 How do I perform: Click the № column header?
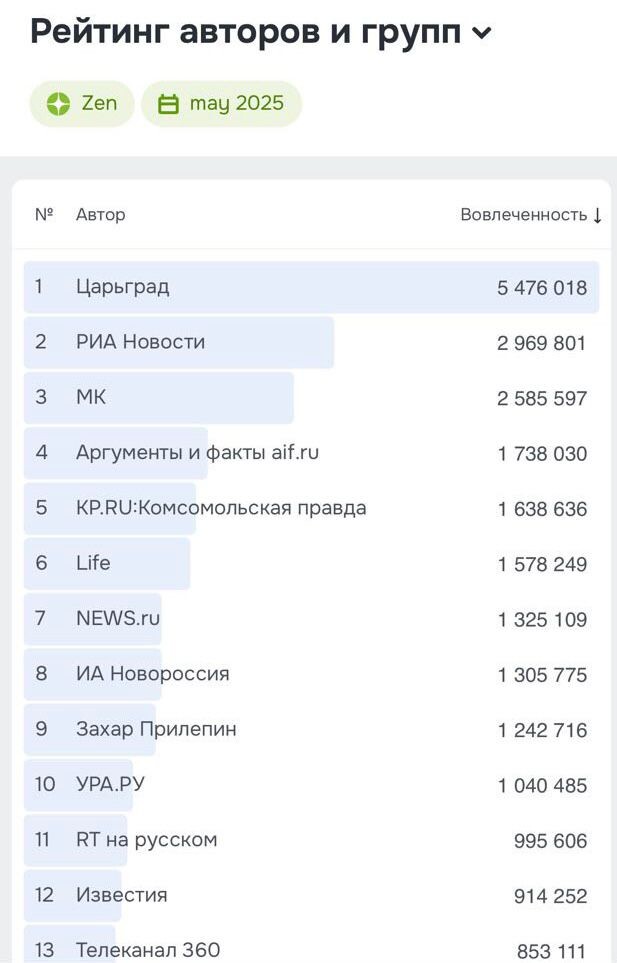pyautogui.click(x=44, y=214)
